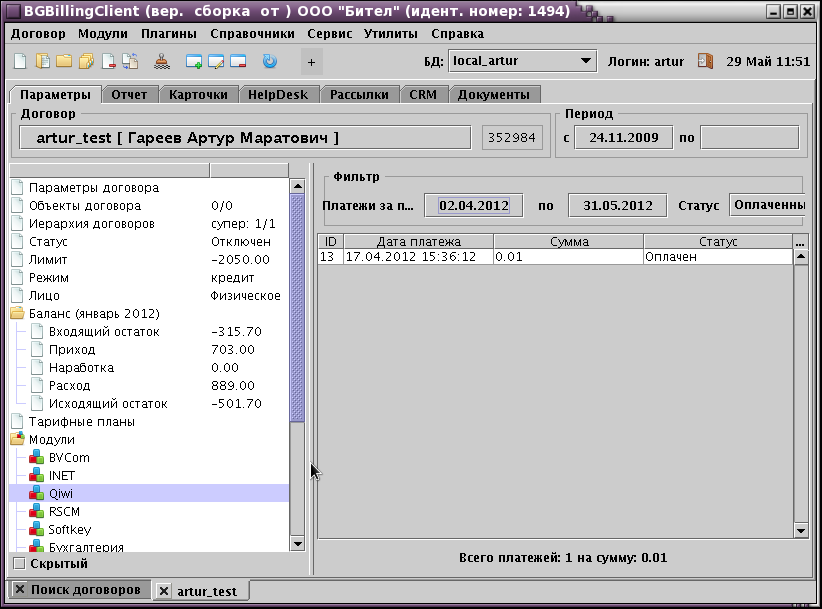This screenshot has height=609, width=822.
Task: Click the logout door icon beside login
Action: coord(705,61)
